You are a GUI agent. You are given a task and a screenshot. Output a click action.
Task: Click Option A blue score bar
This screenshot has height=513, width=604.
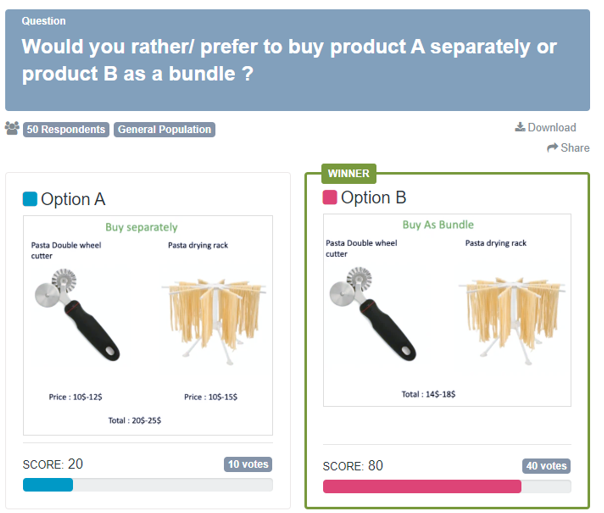[x=48, y=485]
